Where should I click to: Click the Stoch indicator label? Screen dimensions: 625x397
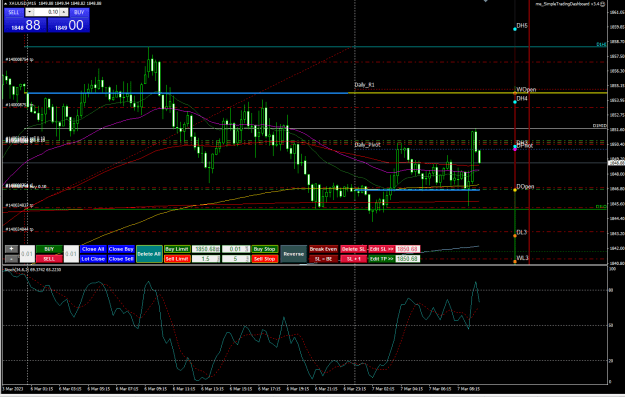point(33,270)
